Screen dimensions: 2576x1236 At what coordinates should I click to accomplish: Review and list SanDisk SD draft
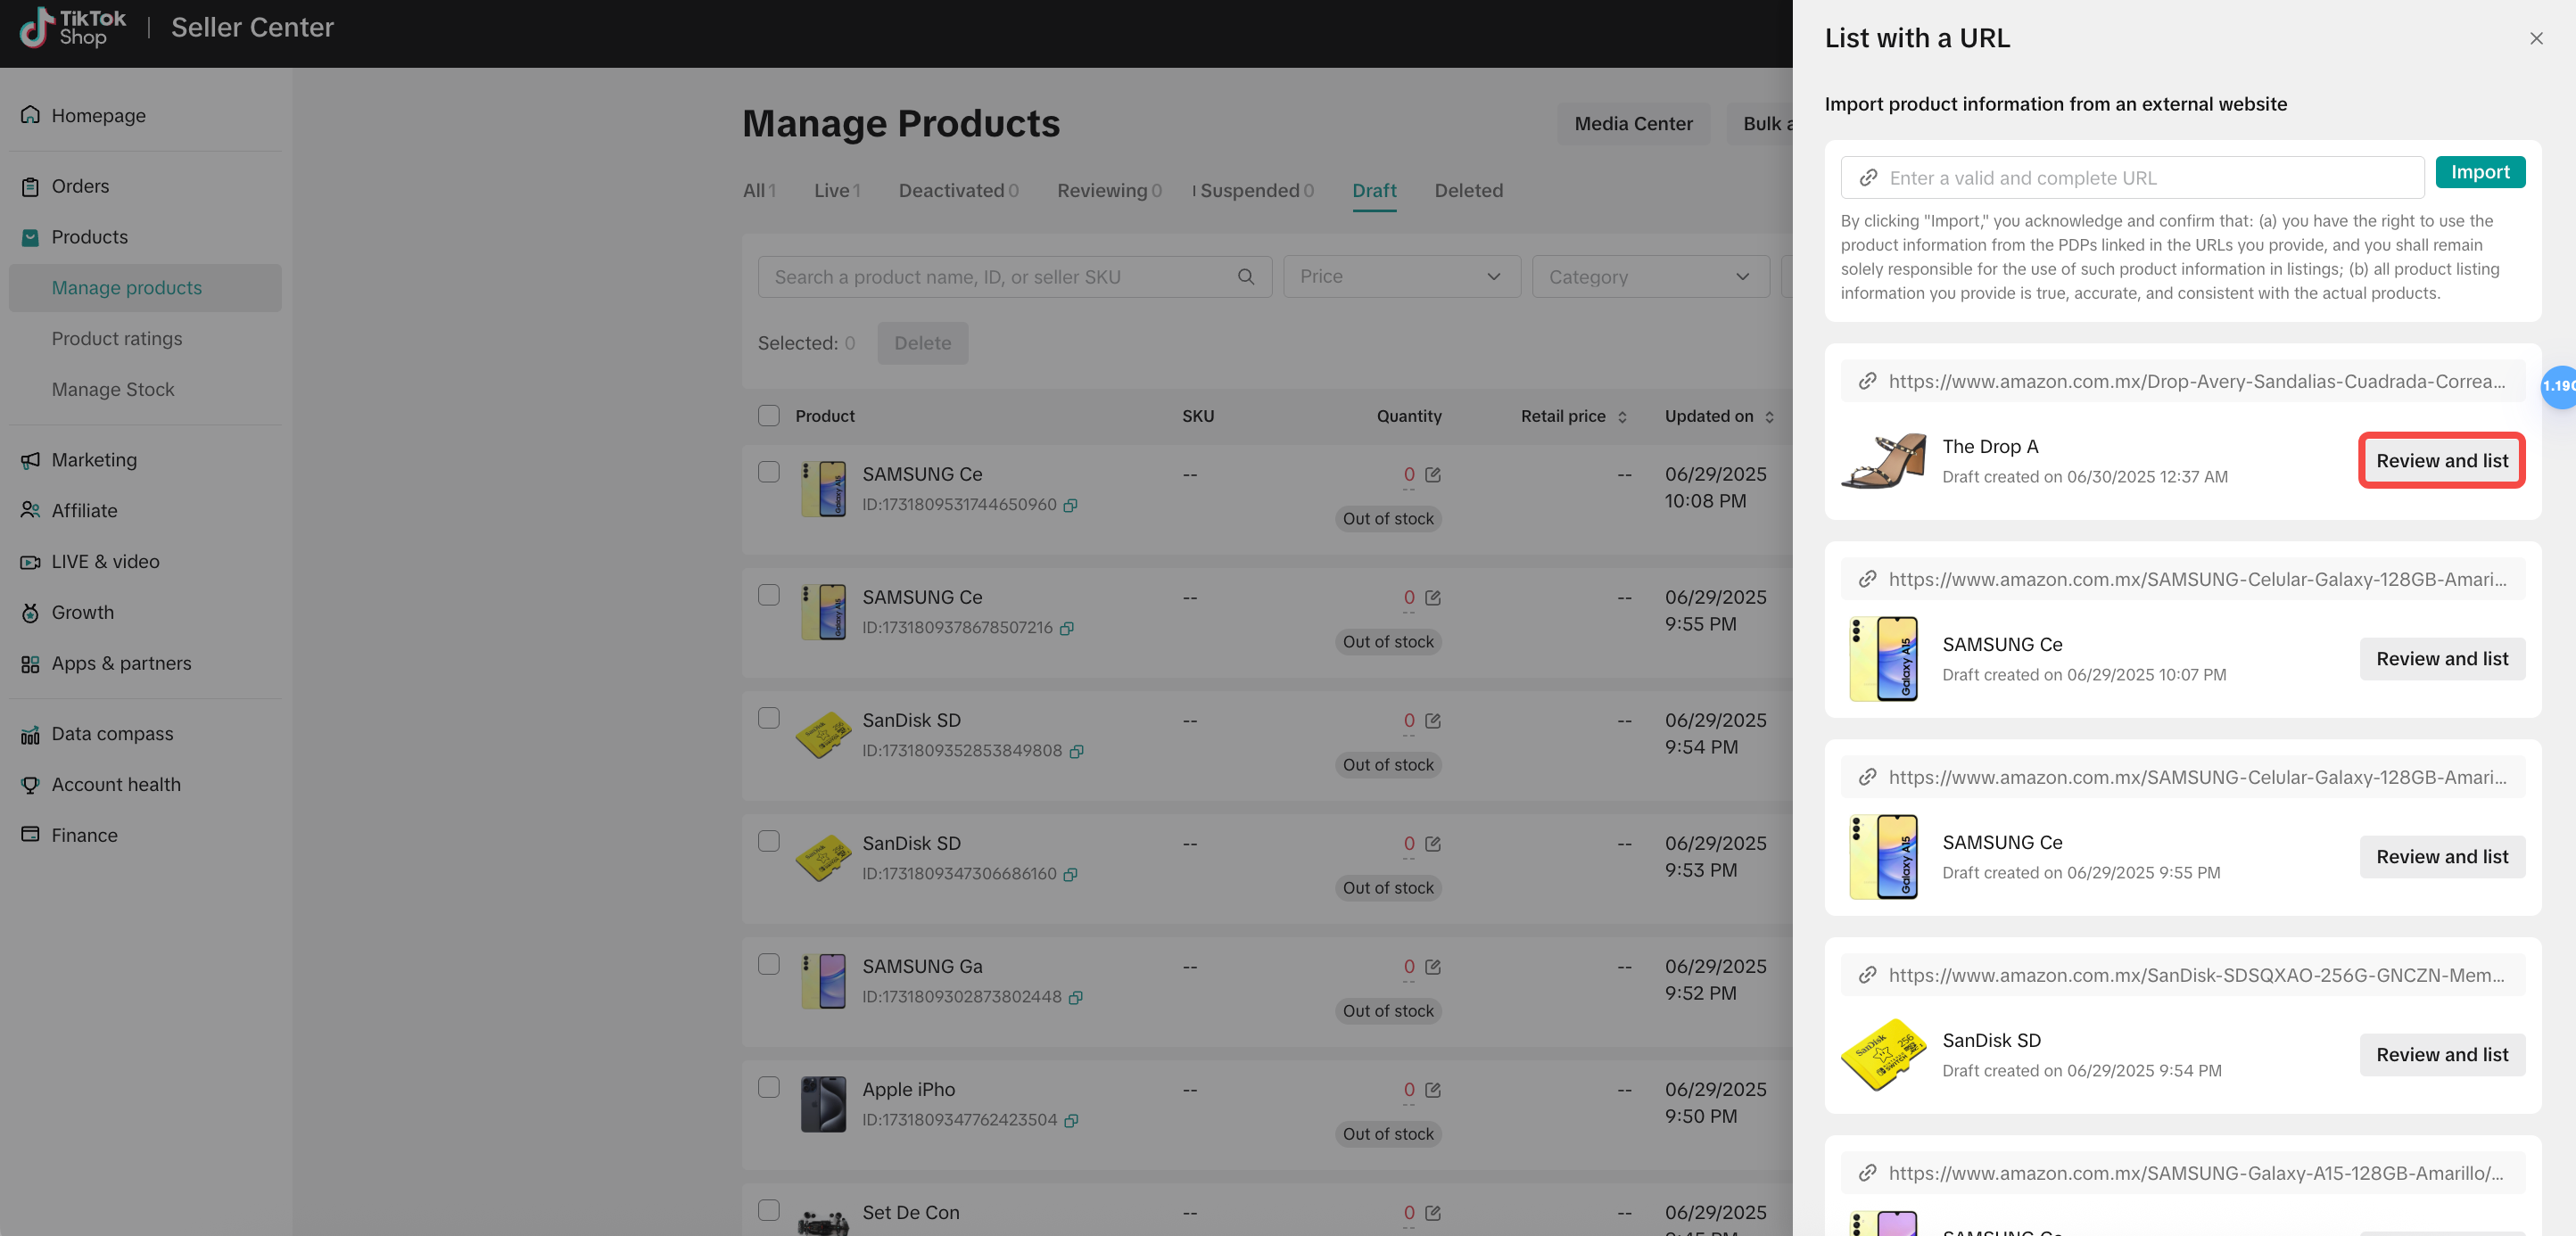[x=2441, y=1055]
